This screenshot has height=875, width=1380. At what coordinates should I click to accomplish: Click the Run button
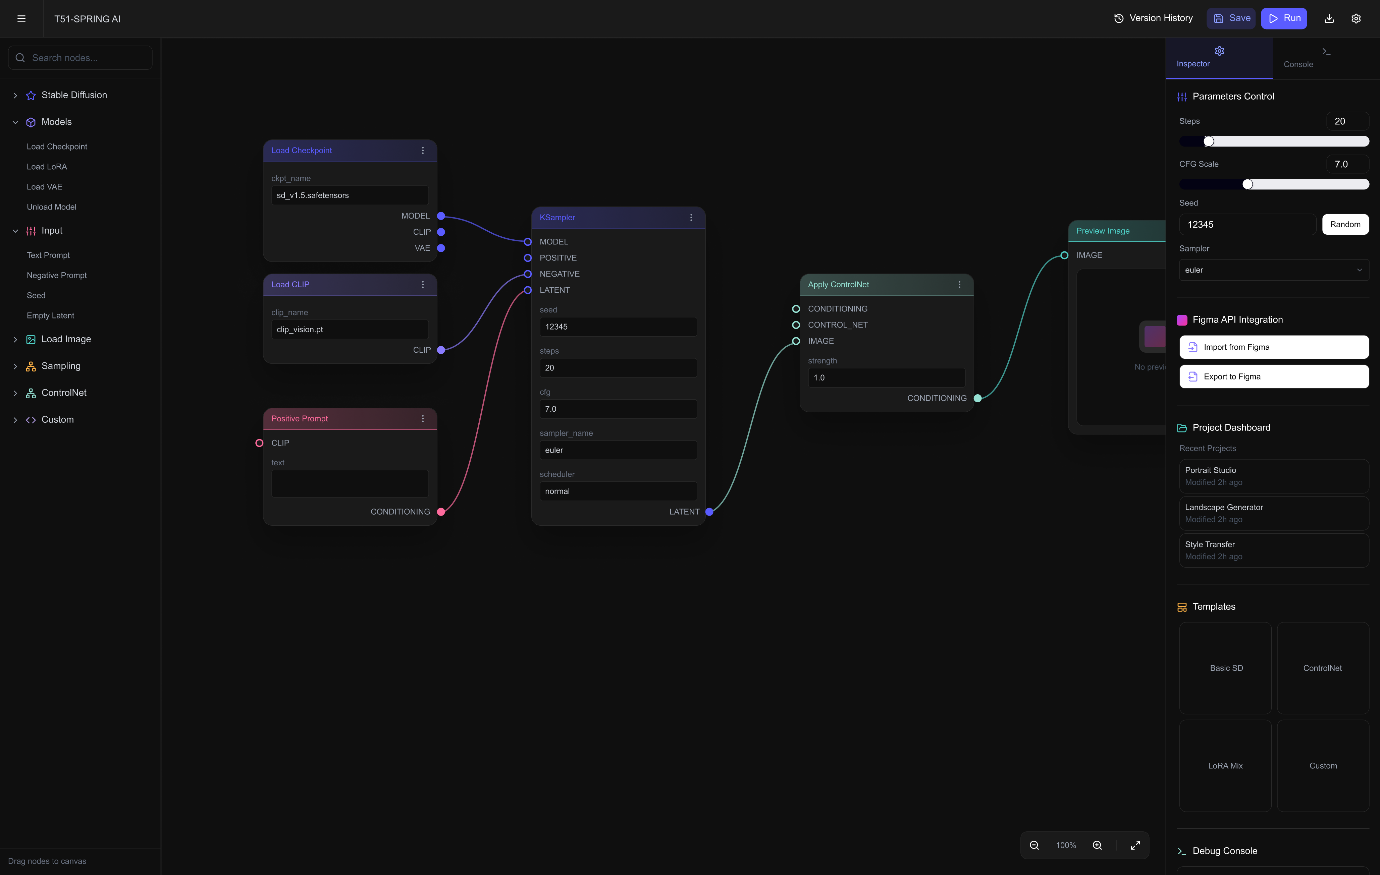(x=1283, y=18)
